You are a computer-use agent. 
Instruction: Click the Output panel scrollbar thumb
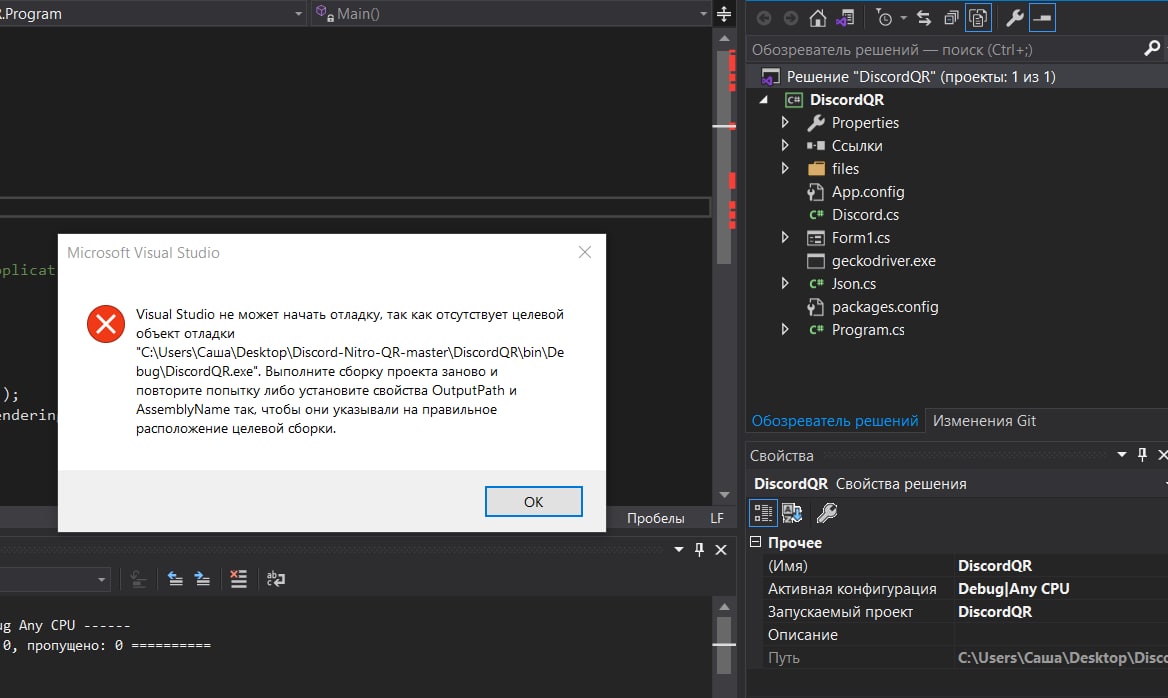click(724, 644)
